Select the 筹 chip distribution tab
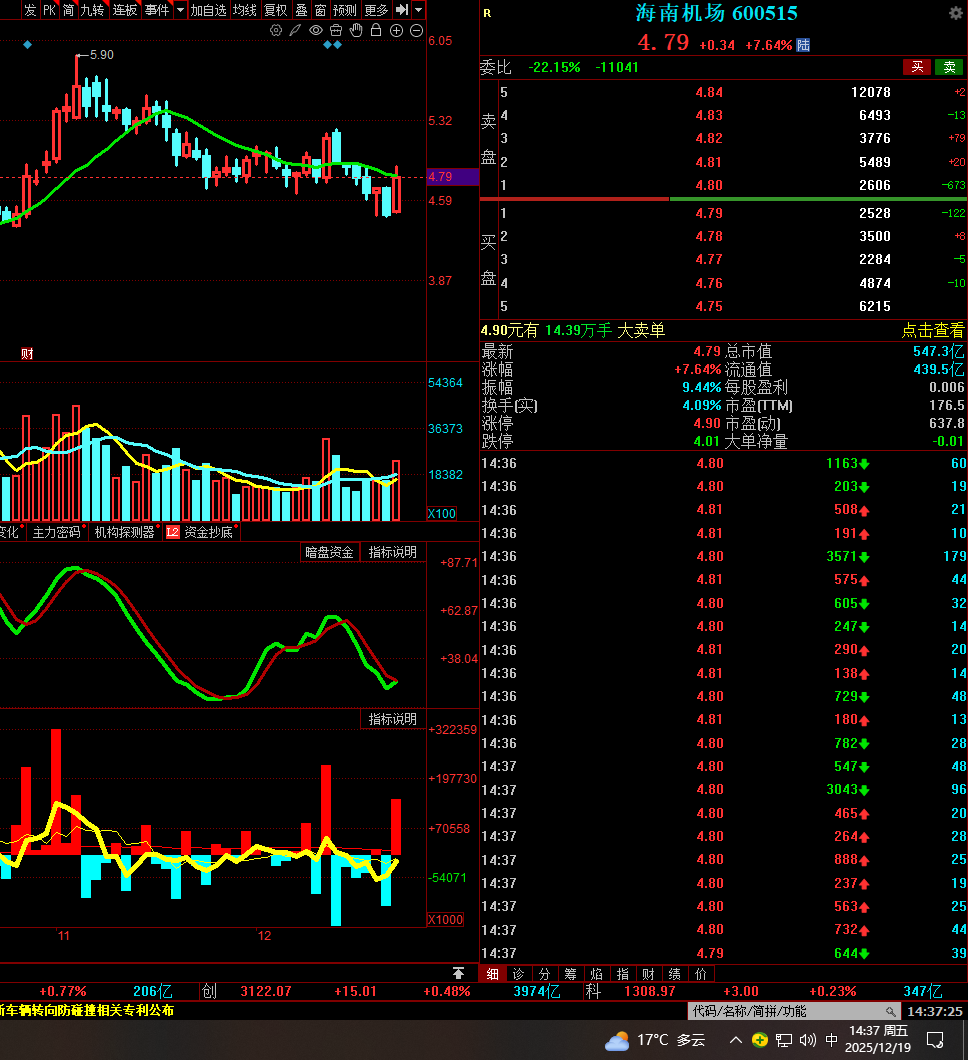Screen dimensions: 968x1060 coord(571,974)
